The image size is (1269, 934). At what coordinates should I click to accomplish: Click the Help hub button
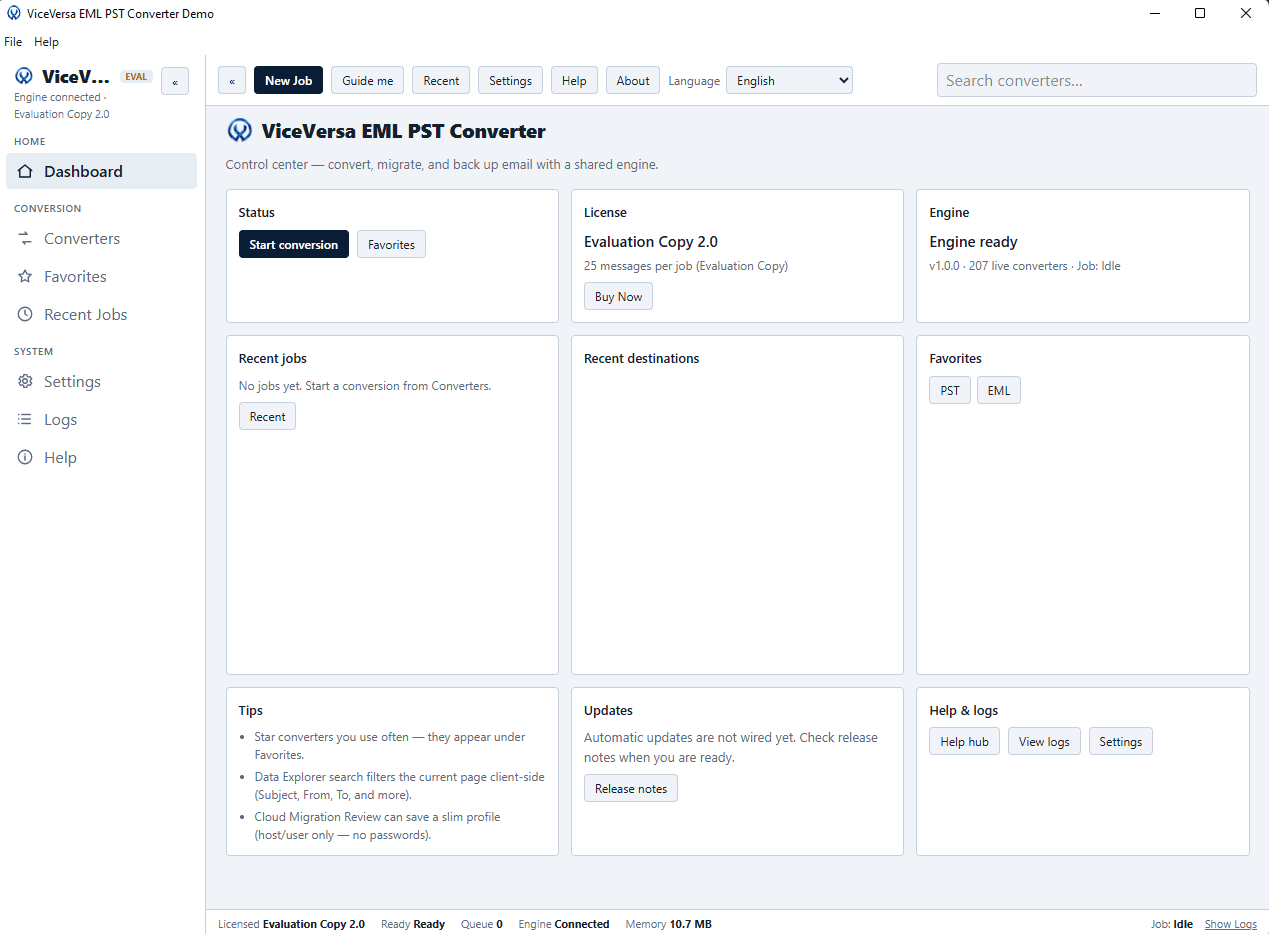[x=964, y=741]
